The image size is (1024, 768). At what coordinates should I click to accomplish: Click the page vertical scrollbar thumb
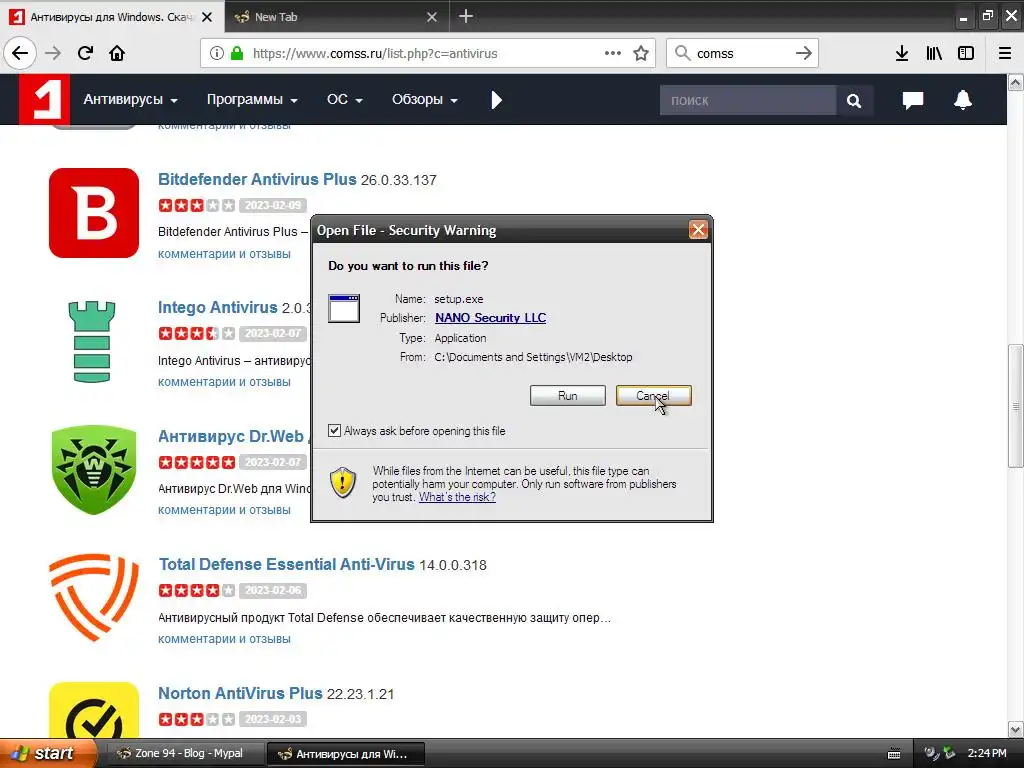[x=1015, y=406]
